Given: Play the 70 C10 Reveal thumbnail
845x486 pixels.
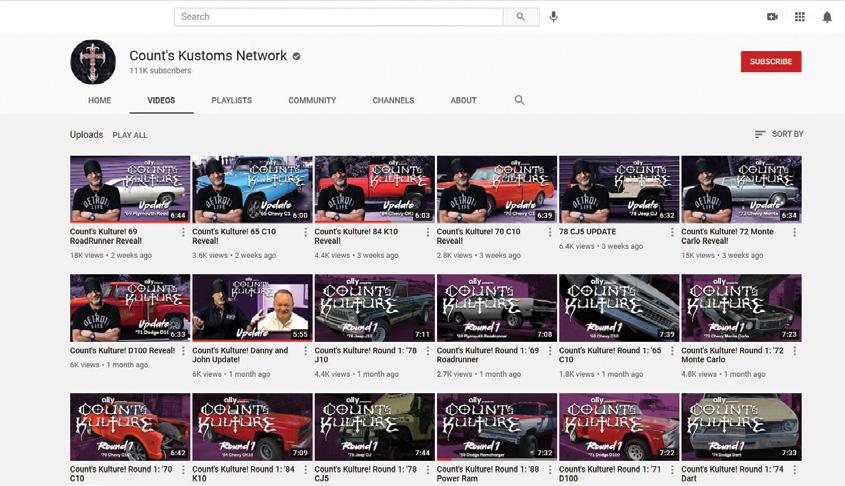Looking at the screenshot, I should point(497,189).
